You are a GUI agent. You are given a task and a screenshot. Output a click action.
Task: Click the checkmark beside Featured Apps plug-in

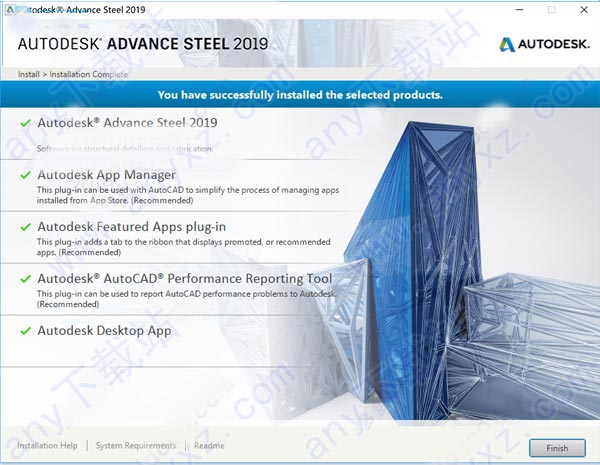(26, 227)
